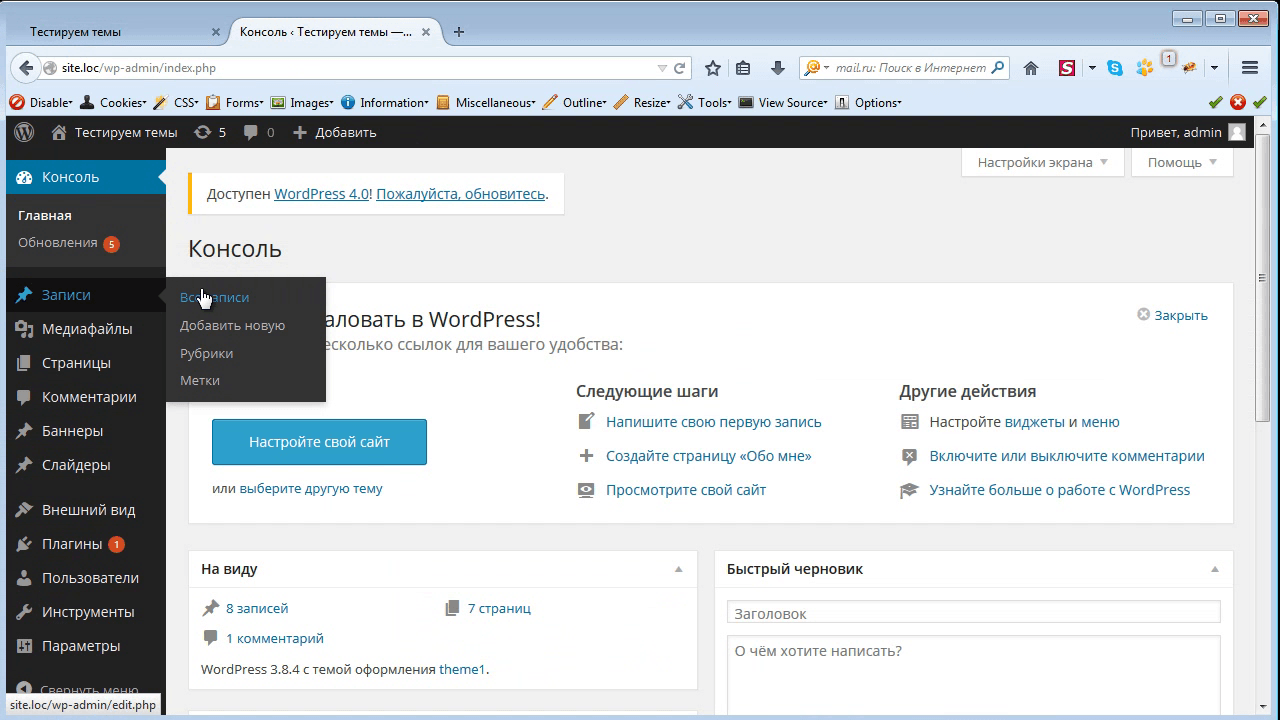
Task: Open the Outline dropdown in Web Developer toolbar
Action: 575,102
